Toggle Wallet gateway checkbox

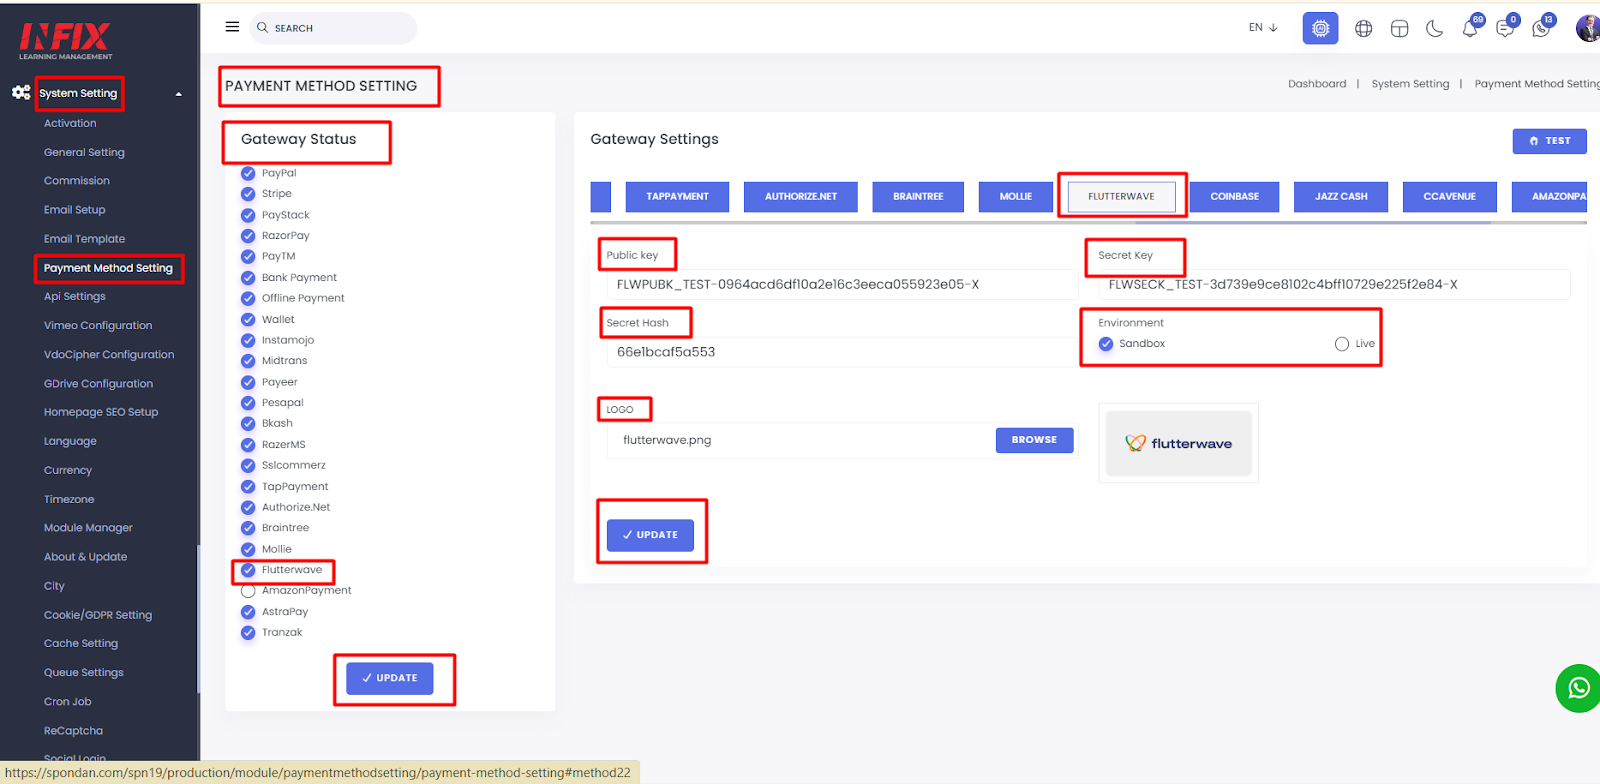[248, 320]
